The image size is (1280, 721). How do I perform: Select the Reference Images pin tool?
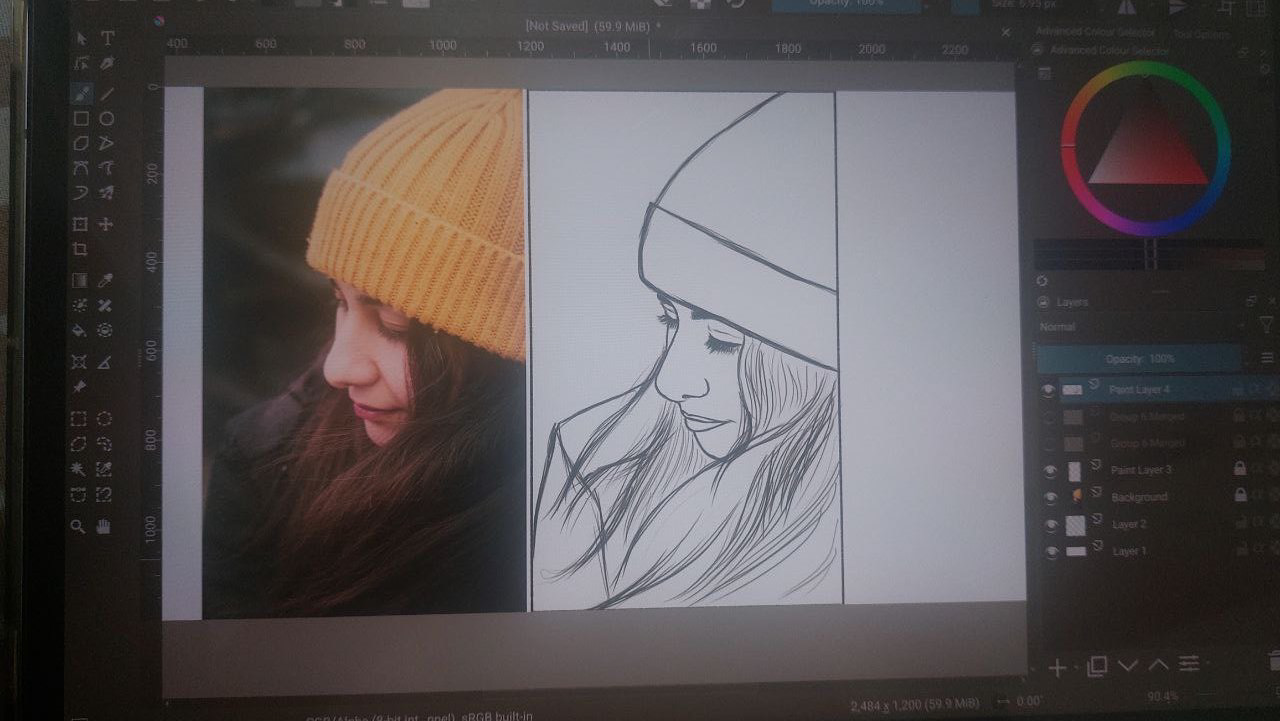(x=81, y=386)
